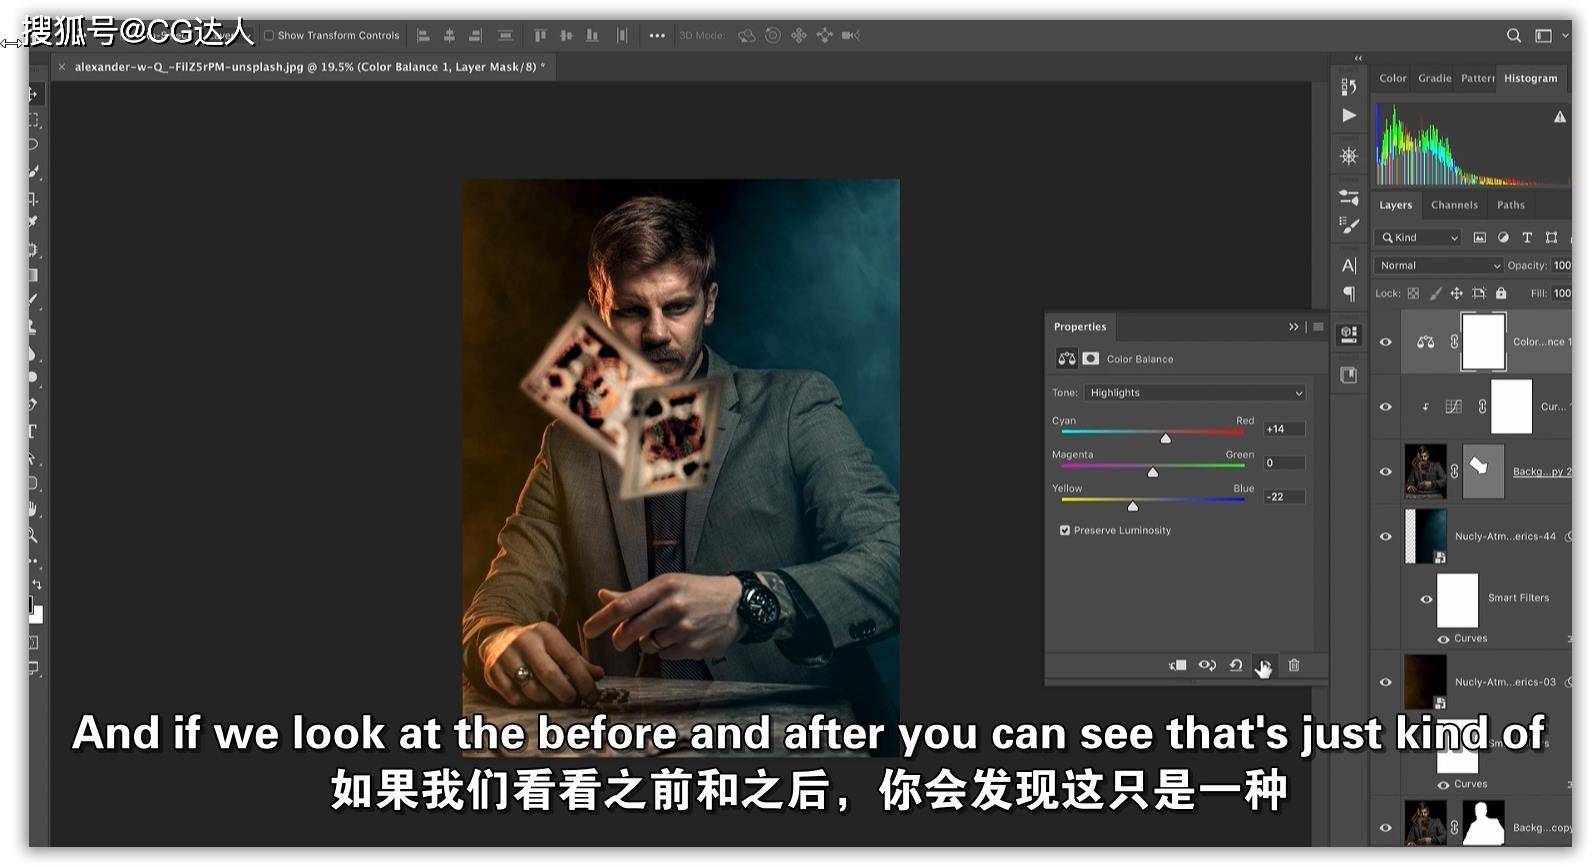Click the Cyan-Red value field
This screenshot has height=867, width=1592.
[1284, 429]
